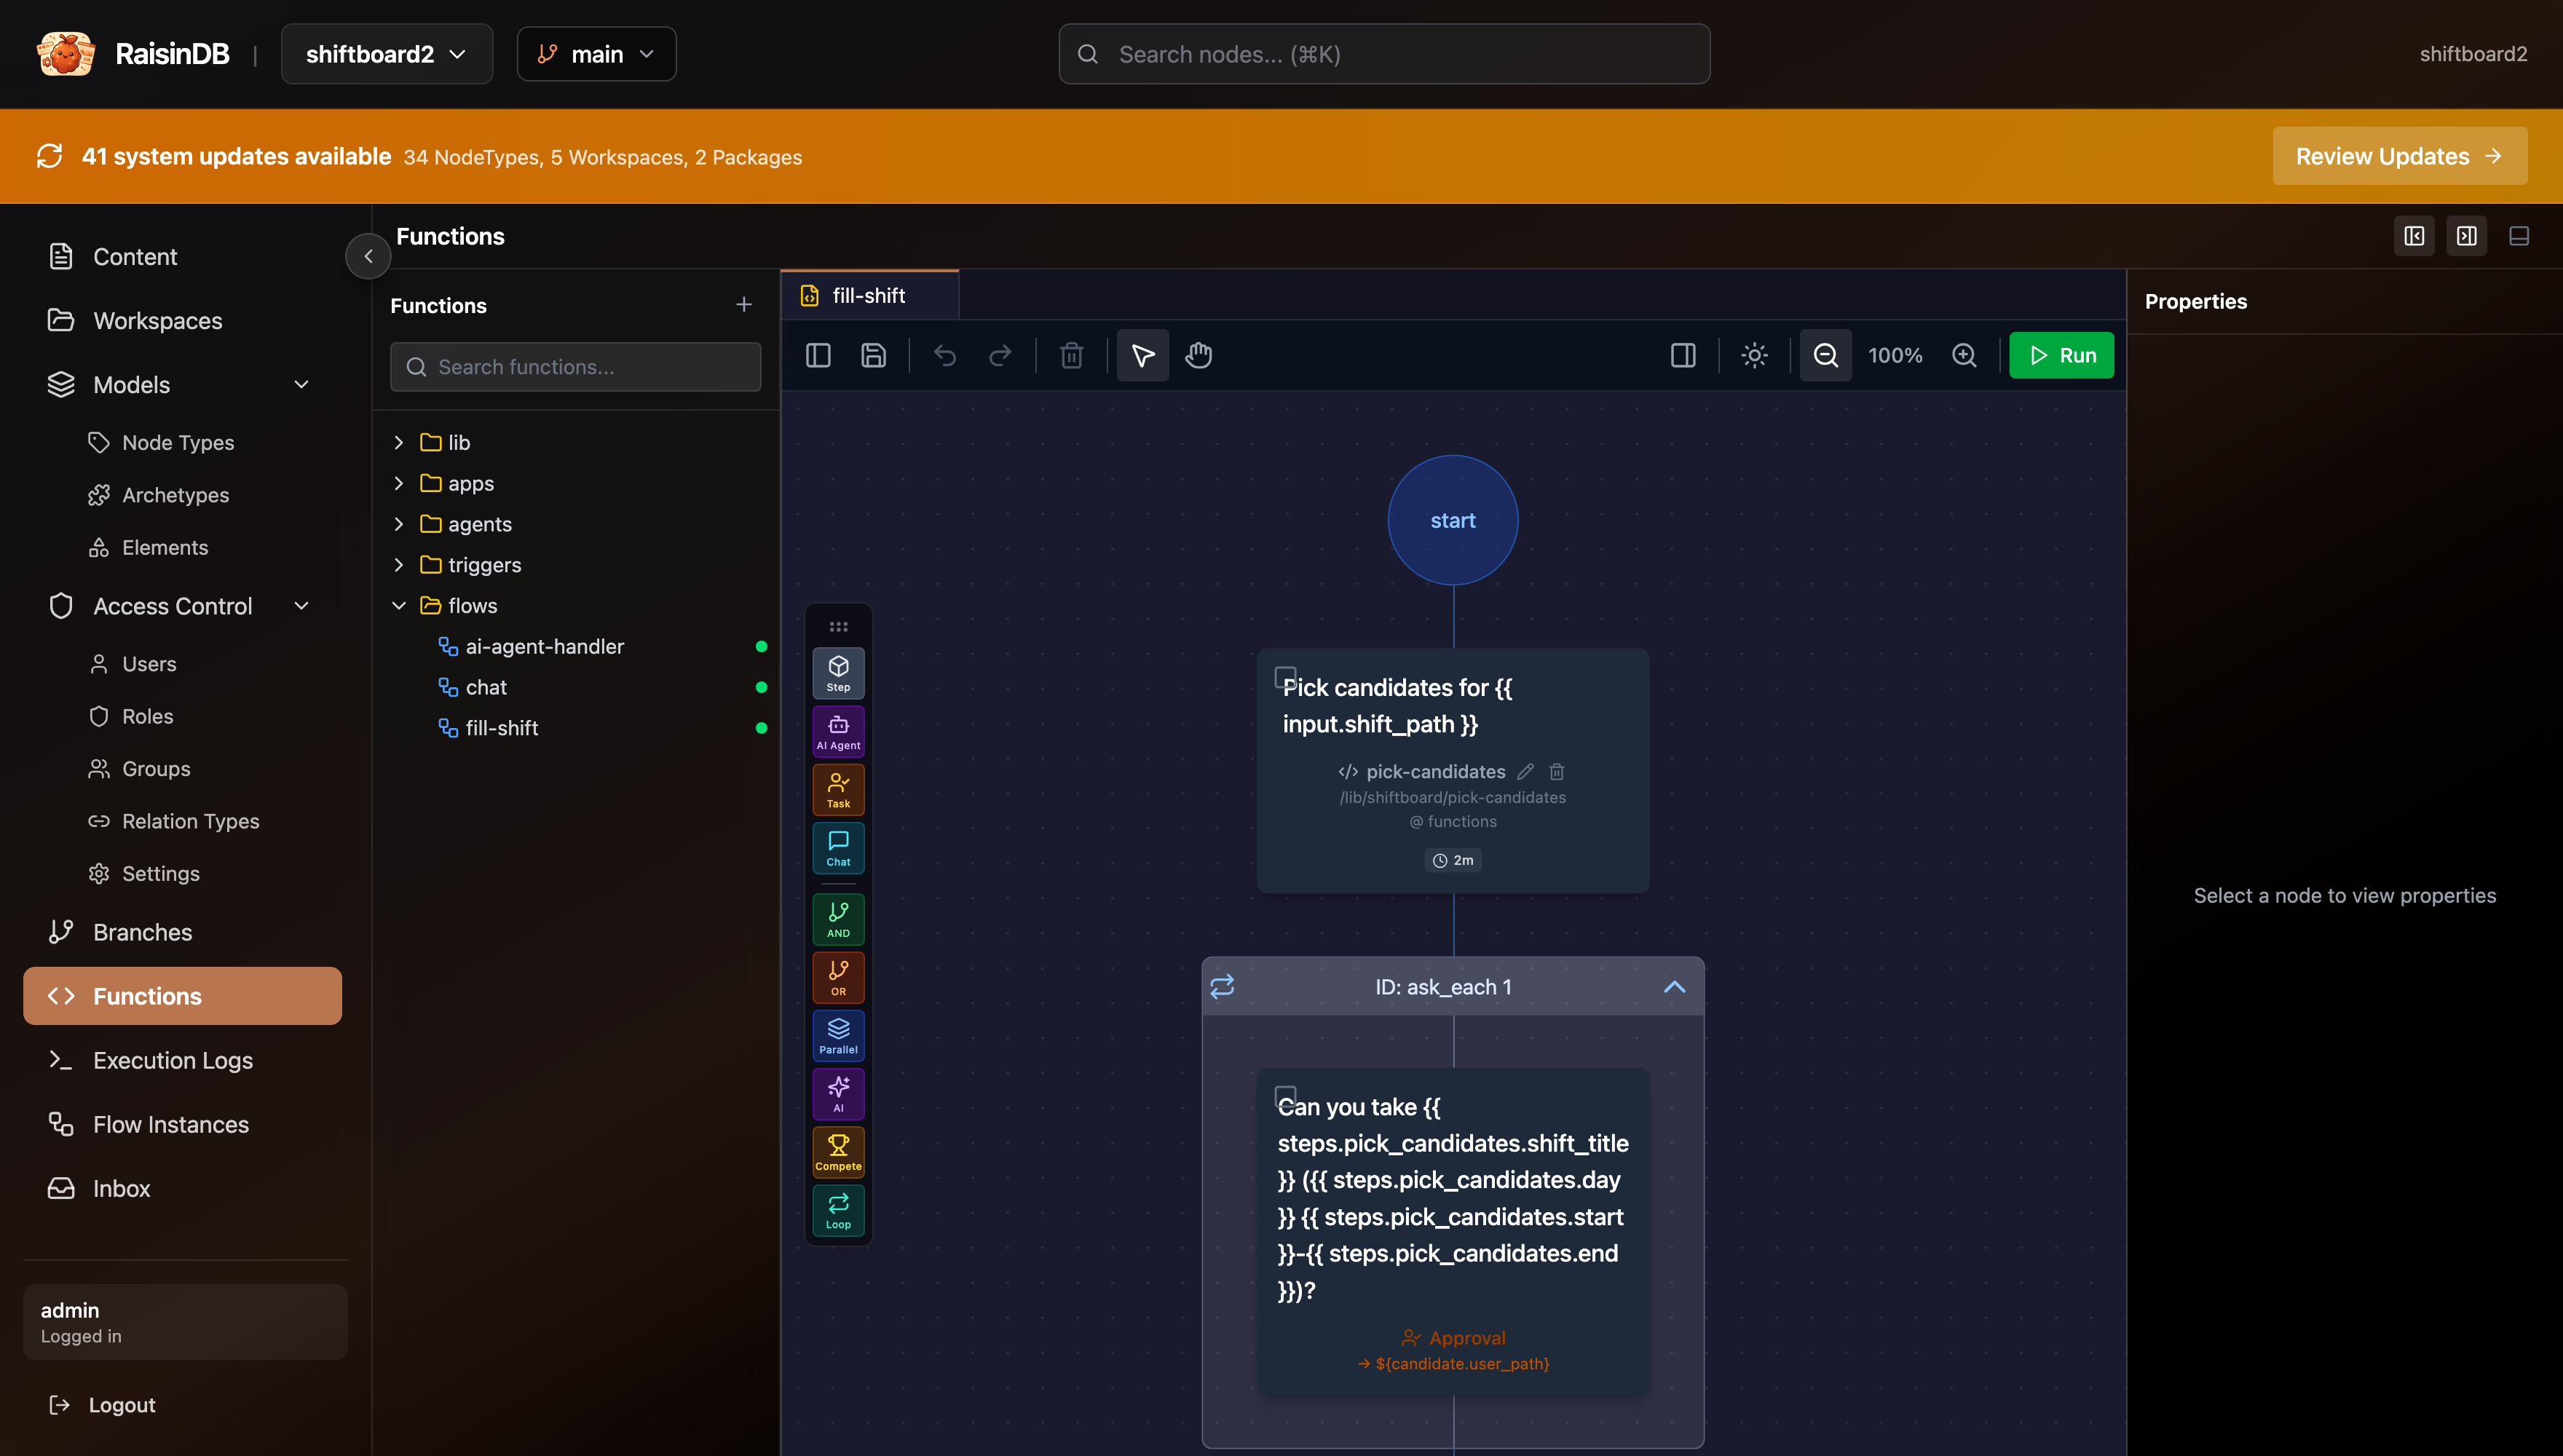Expand the apps folder
Image resolution: width=2563 pixels, height=1456 pixels.
[x=399, y=483]
